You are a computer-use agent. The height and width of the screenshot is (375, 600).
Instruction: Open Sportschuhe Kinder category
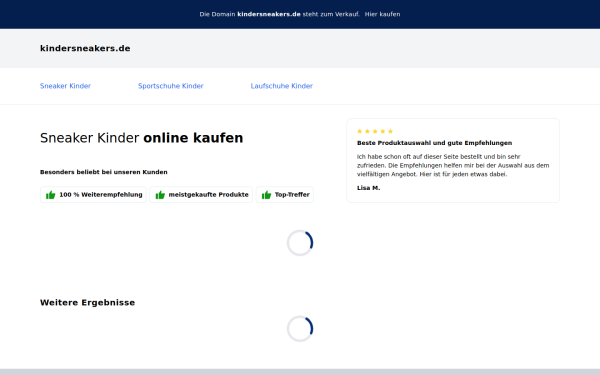(x=171, y=86)
